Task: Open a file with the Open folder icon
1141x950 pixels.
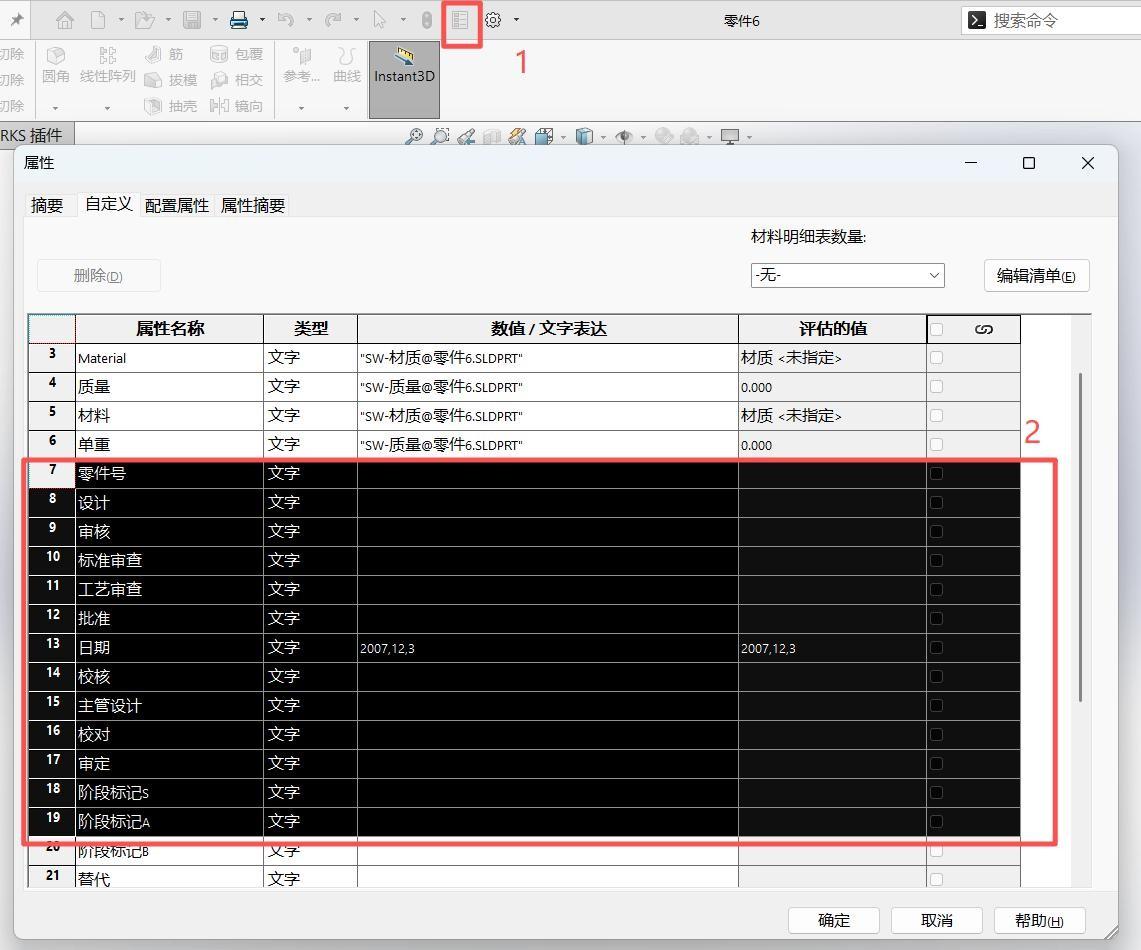Action: (144, 20)
